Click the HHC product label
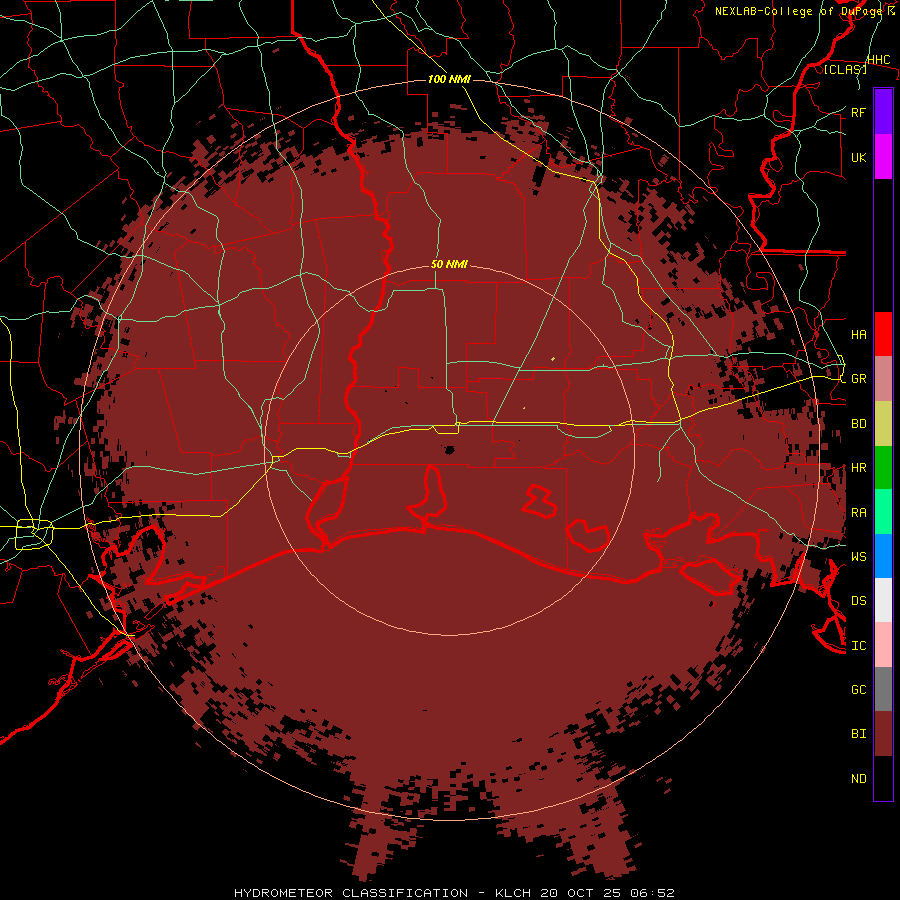Screen dimensions: 900x900 coord(878,60)
